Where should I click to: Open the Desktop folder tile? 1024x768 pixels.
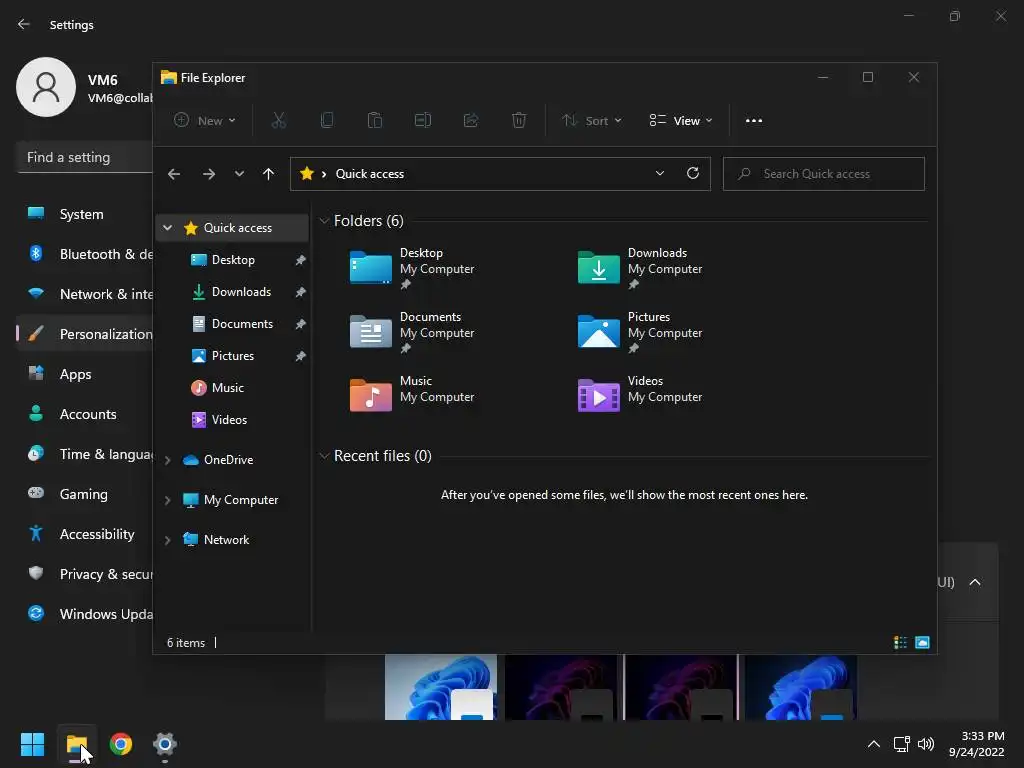tap(411, 268)
